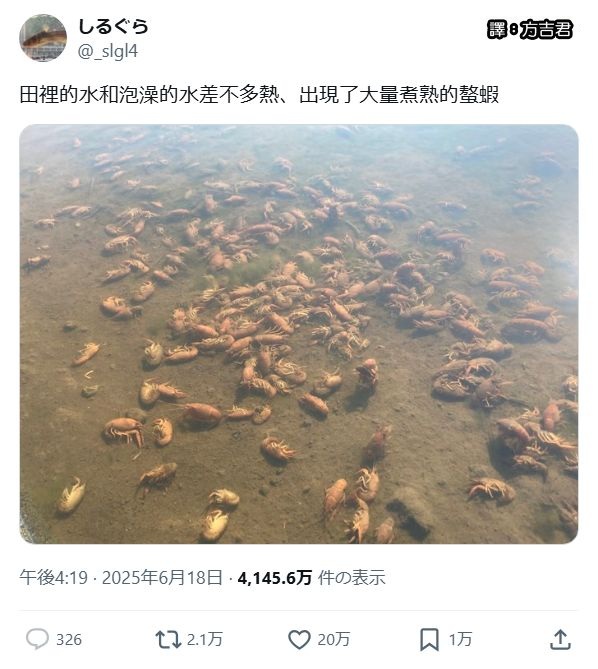The height and width of the screenshot is (669, 598).
Task: Bookmark this post with bookmark icon
Action: click(429, 639)
